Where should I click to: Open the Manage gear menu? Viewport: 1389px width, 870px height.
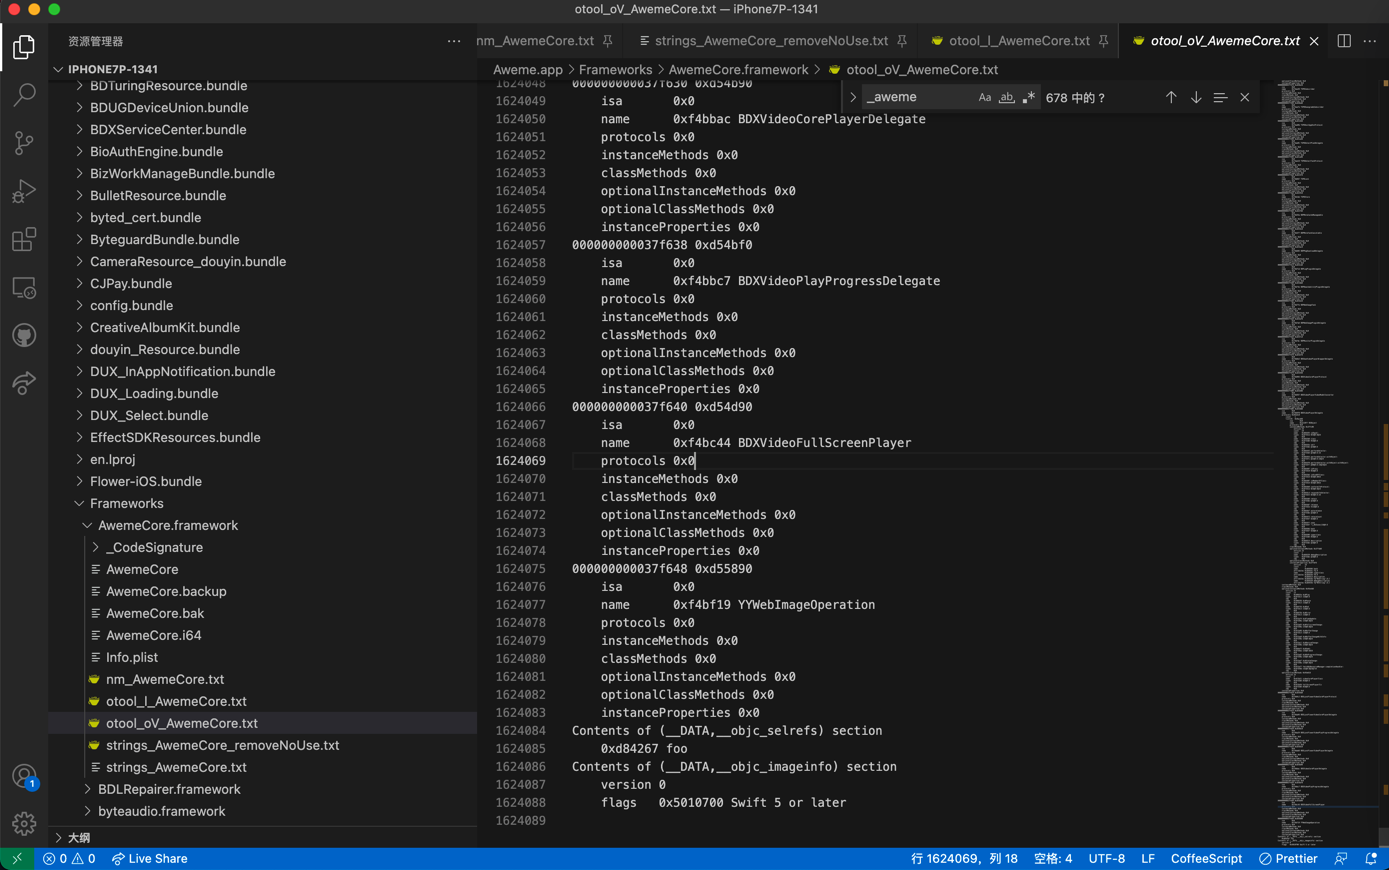pos(24,824)
